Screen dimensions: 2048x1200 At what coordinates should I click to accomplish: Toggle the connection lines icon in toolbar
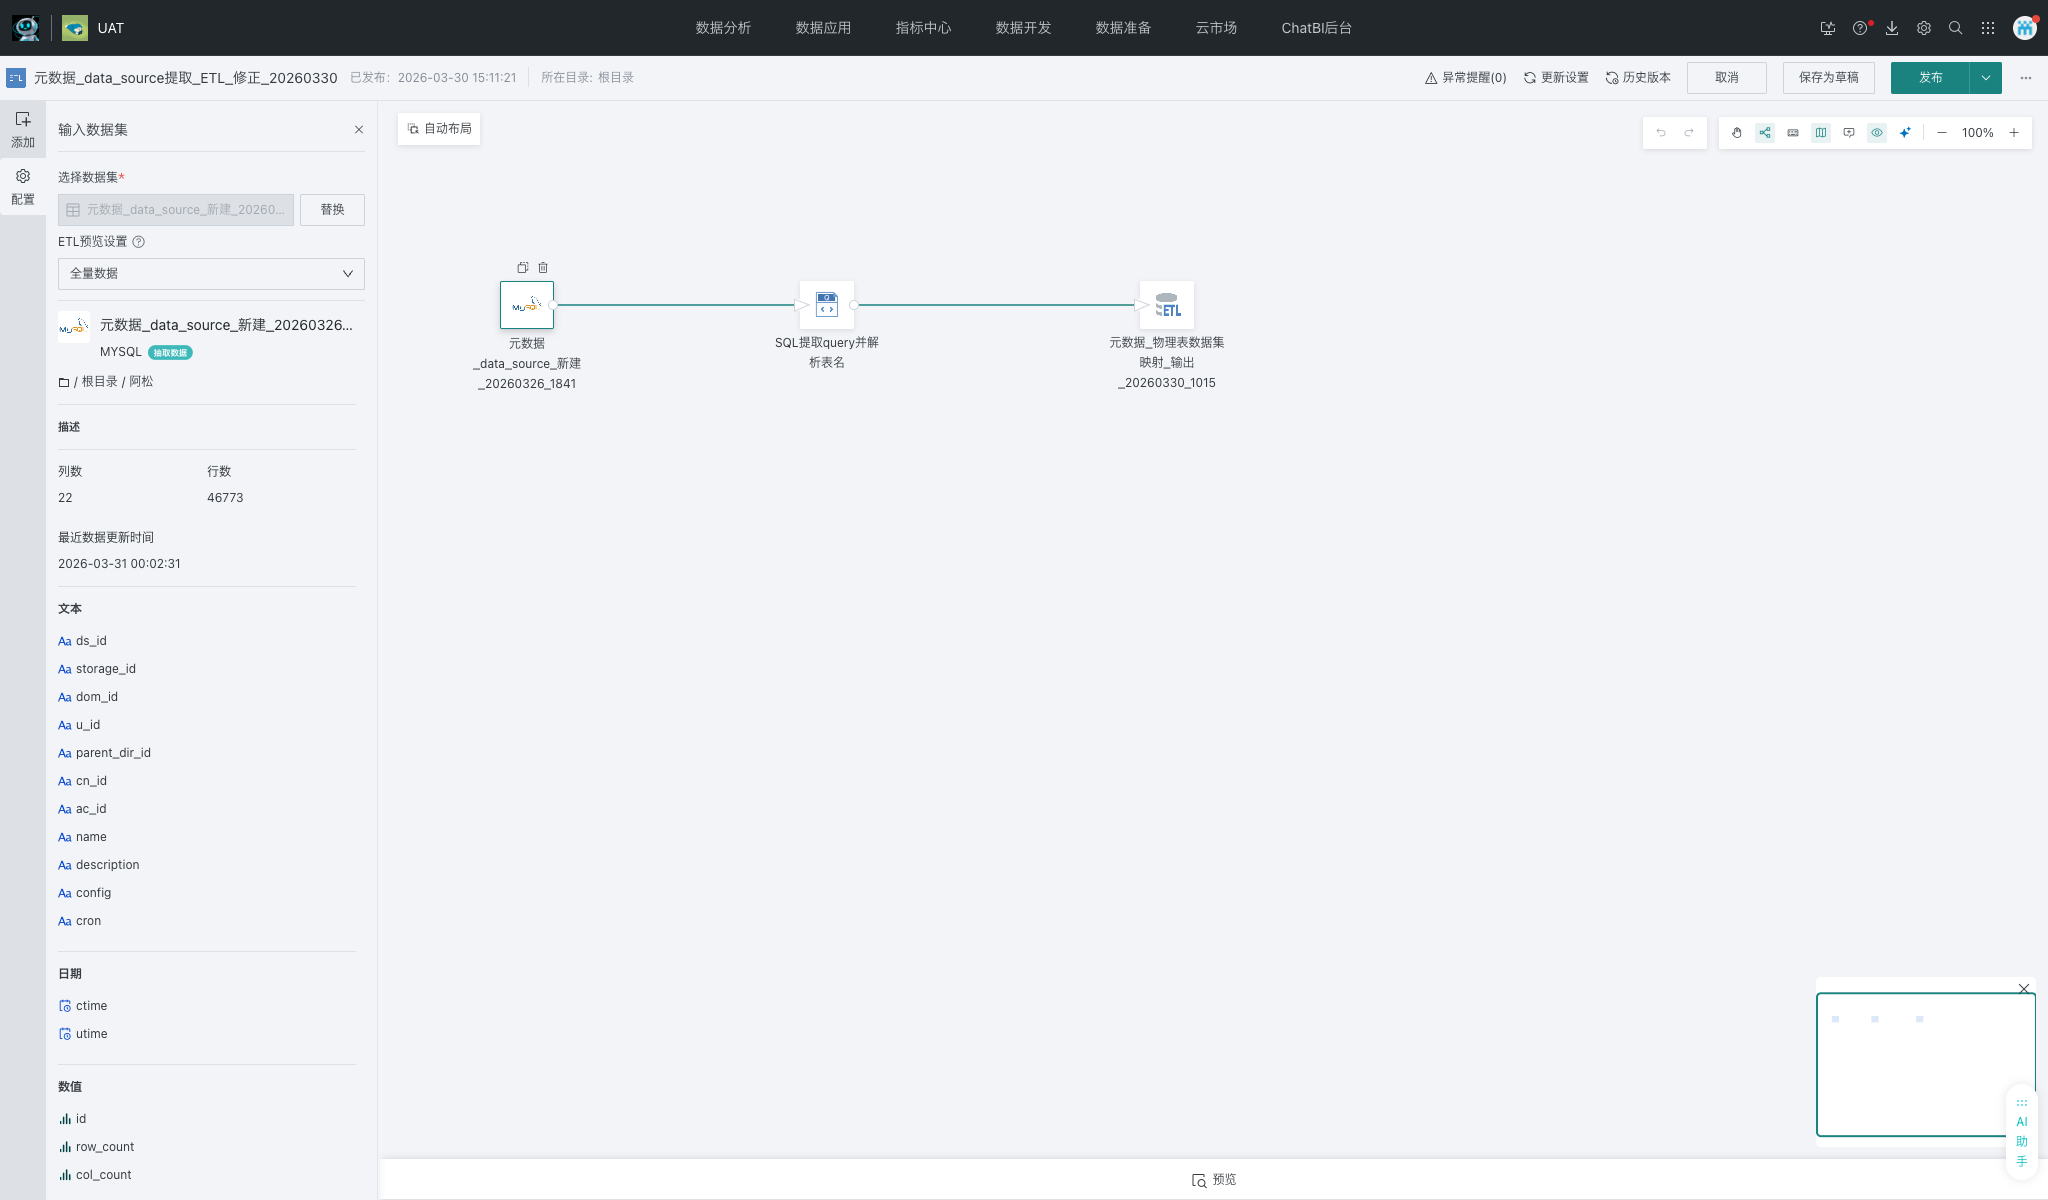tap(1765, 133)
